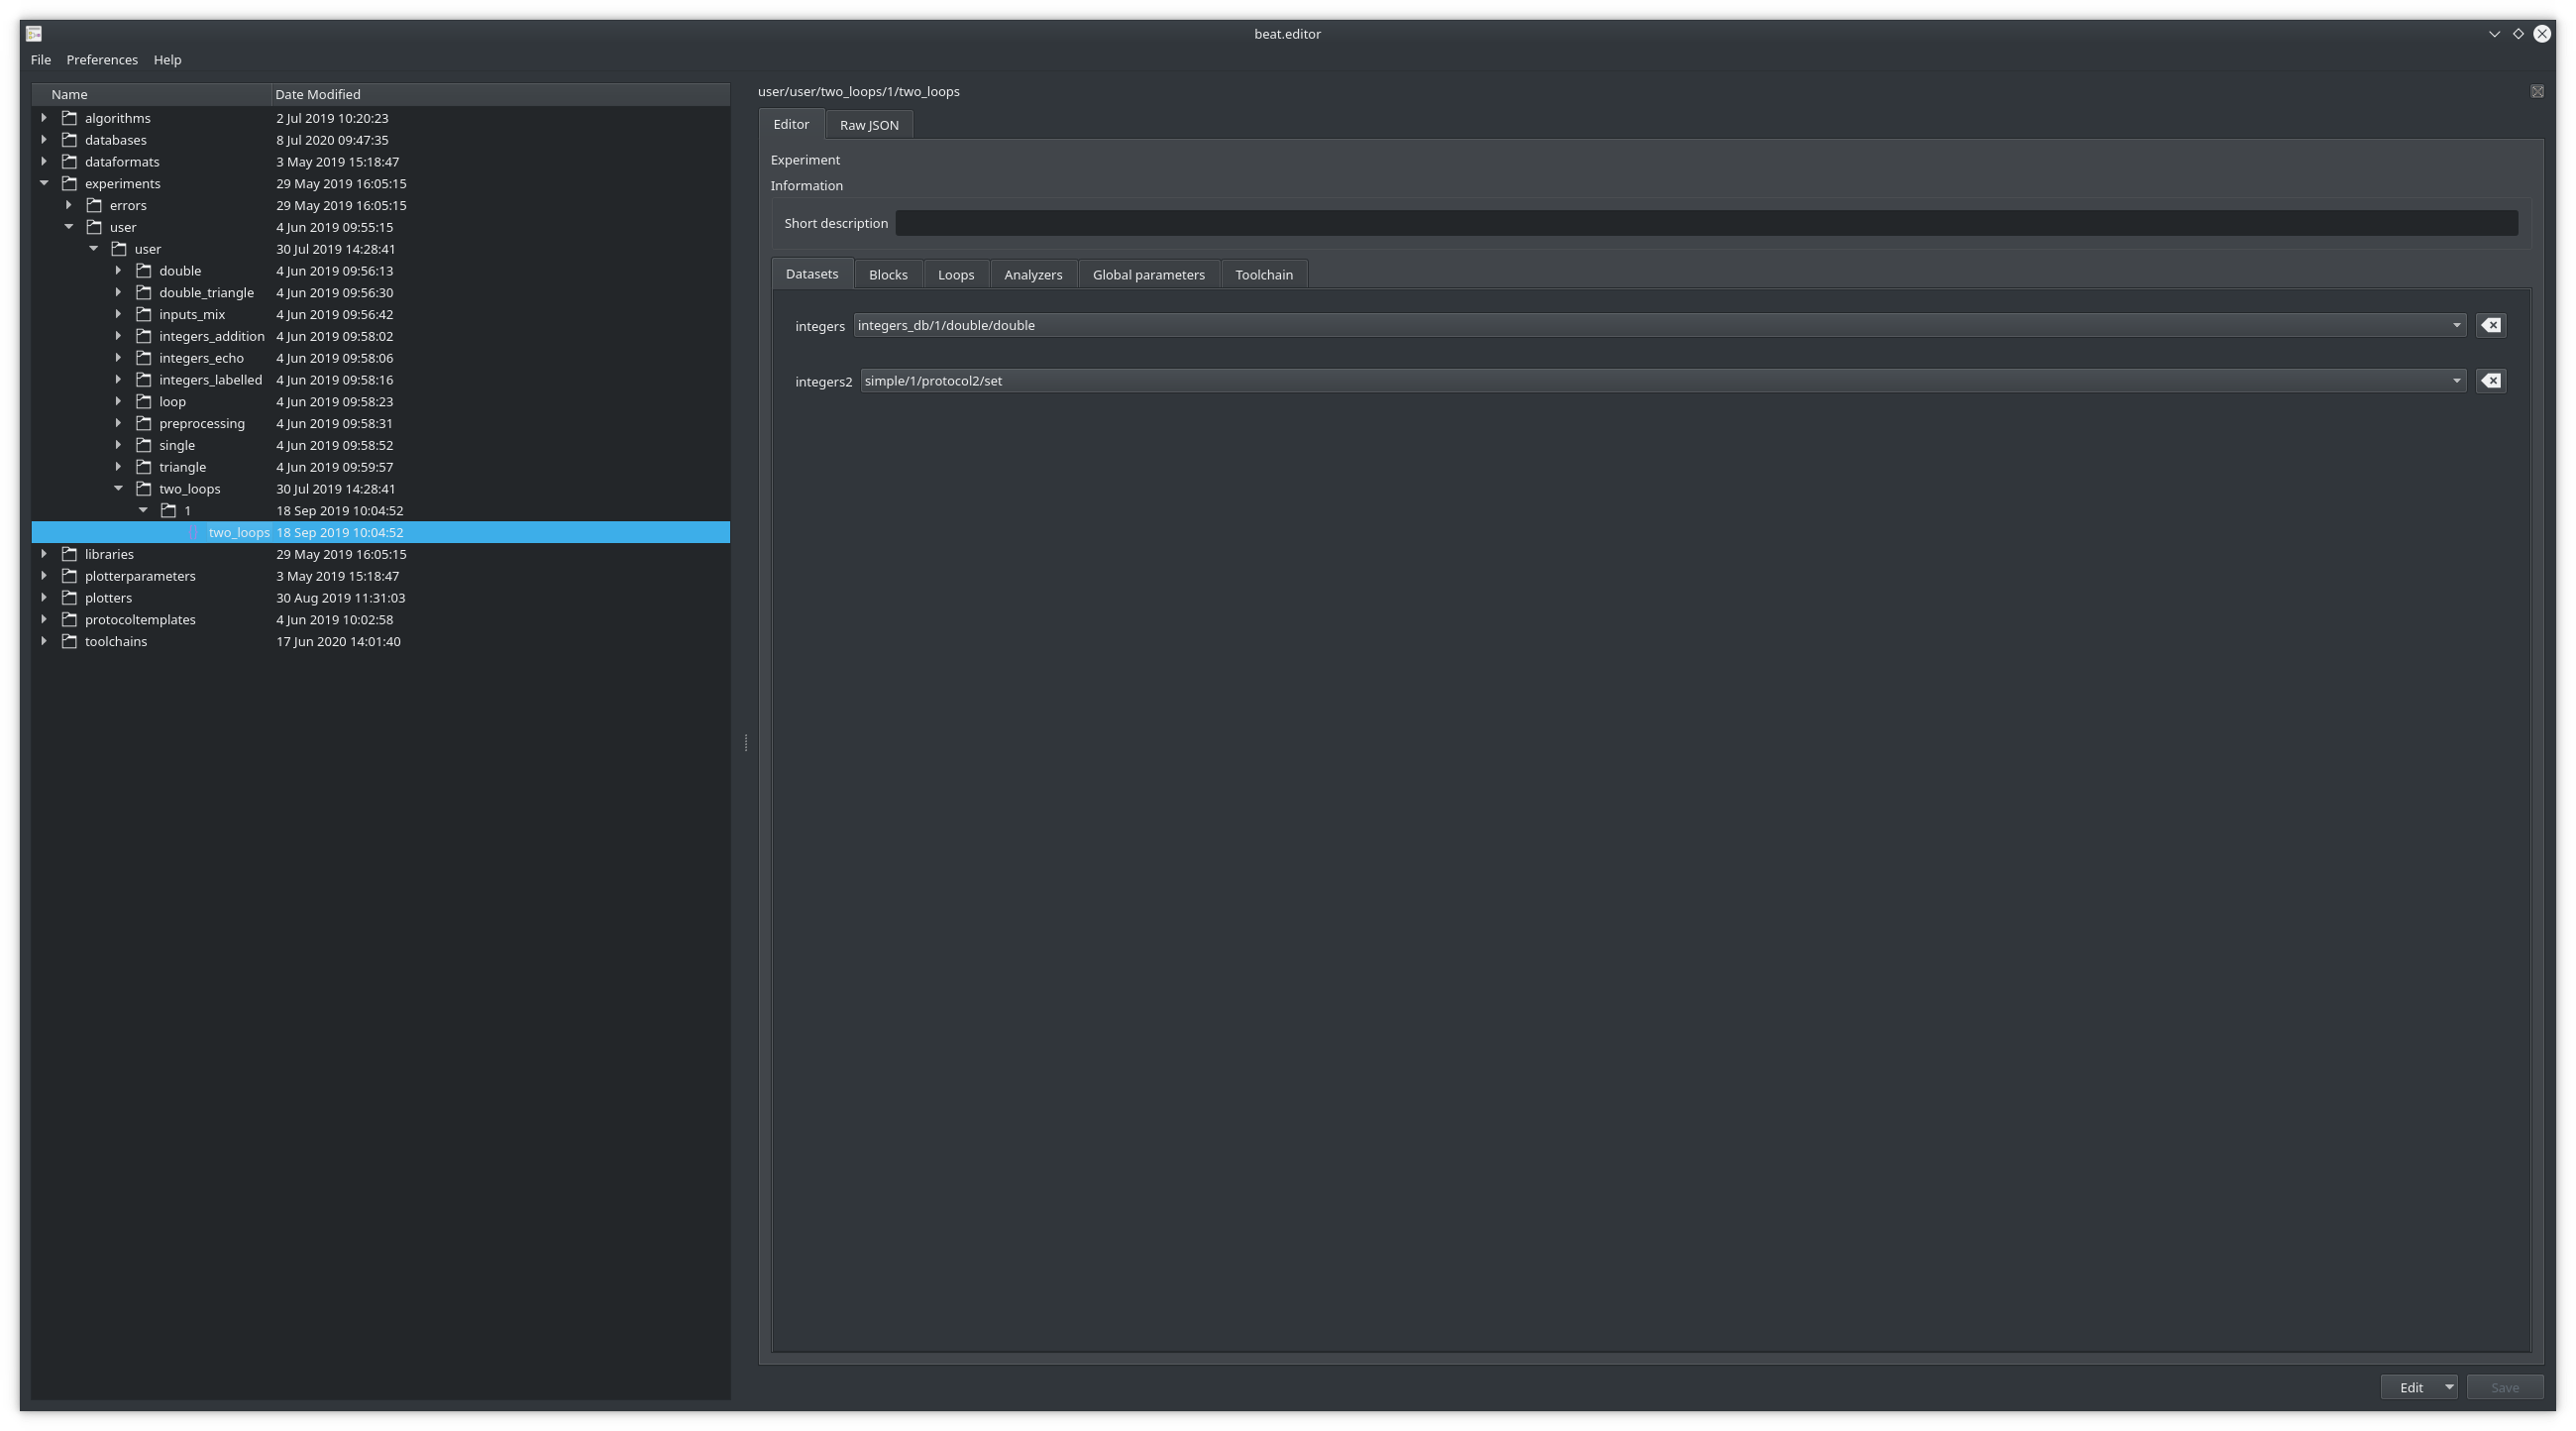Click the Short description input field
Viewport: 2576px width, 1431px height.
pyautogui.click(x=1700, y=222)
